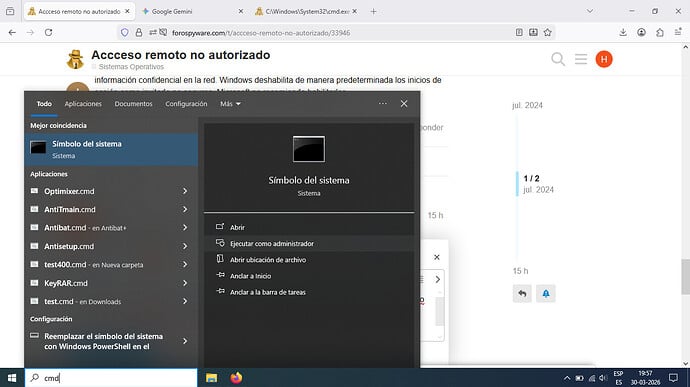Click the Acceso remoto no autorizado title
The width and height of the screenshot is (690, 387).
pos(181,55)
